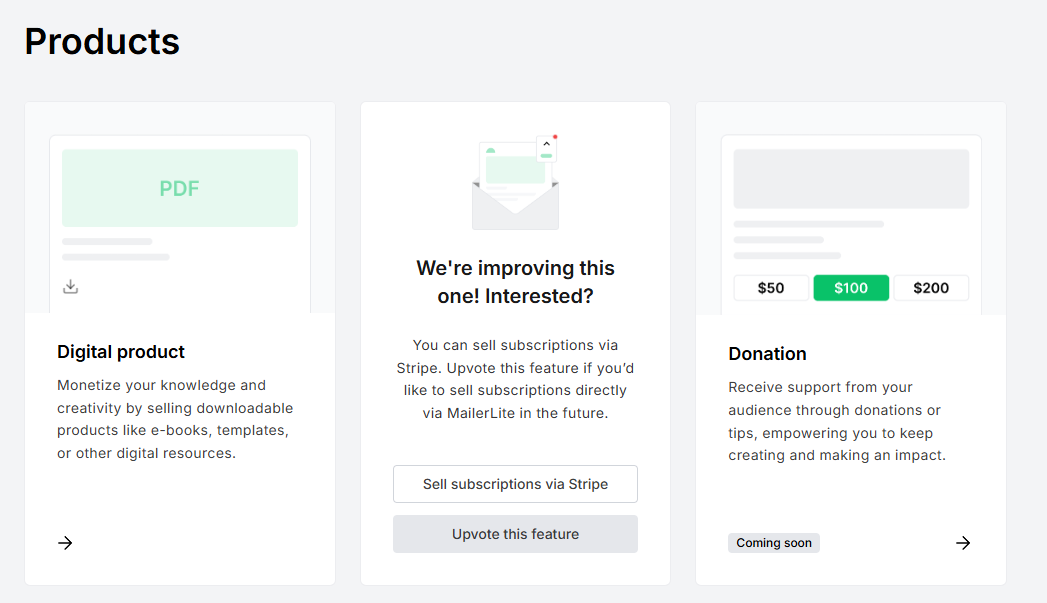Click the Products page heading
The height and width of the screenshot is (603, 1047).
pos(101,41)
